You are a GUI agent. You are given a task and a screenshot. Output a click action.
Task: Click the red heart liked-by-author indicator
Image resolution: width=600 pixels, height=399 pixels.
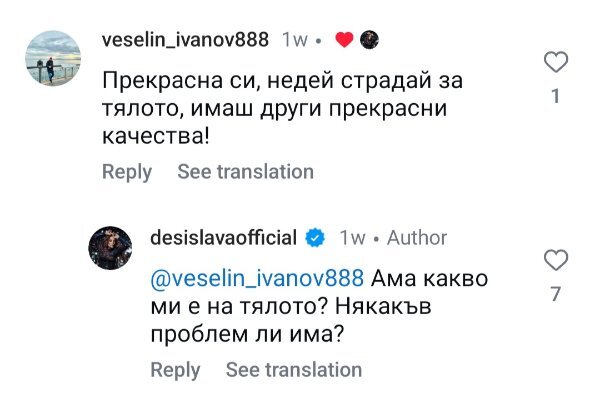pyautogui.click(x=344, y=40)
